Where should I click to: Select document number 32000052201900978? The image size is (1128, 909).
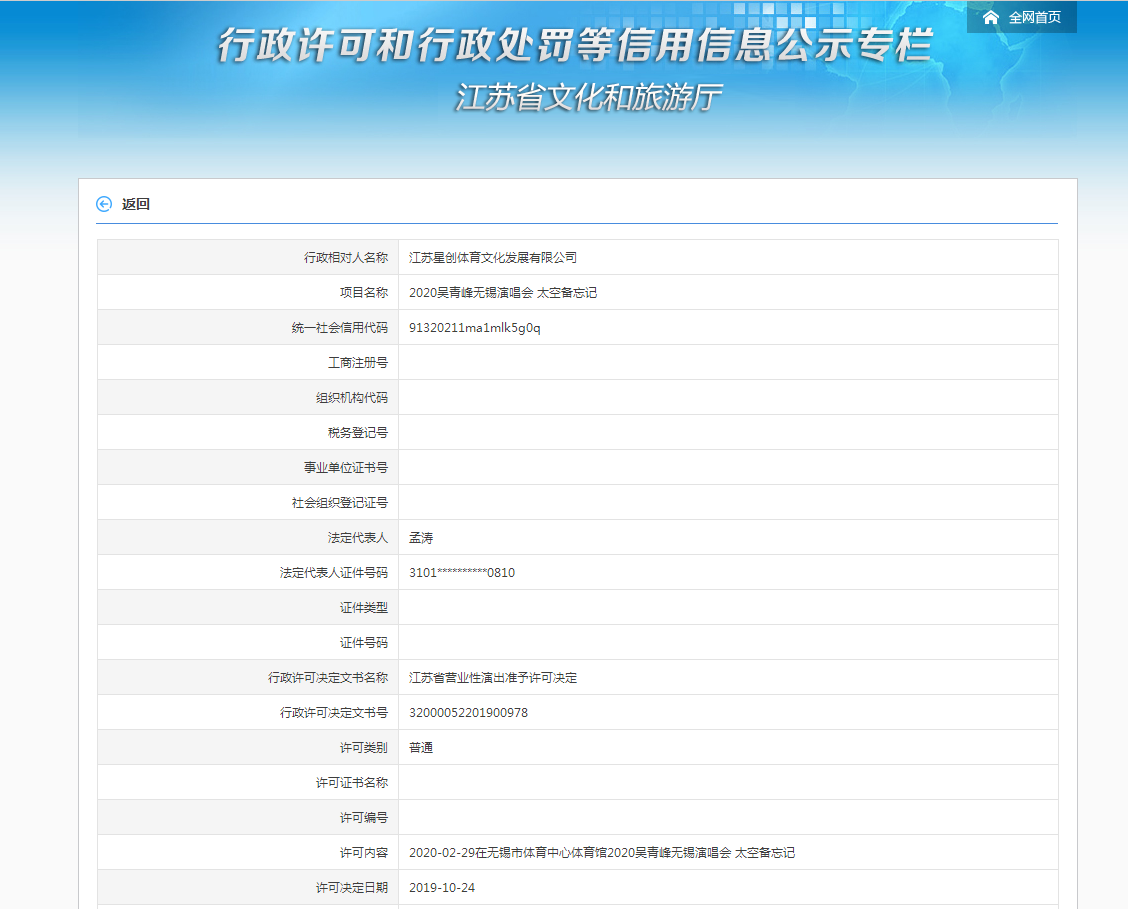tap(468, 713)
